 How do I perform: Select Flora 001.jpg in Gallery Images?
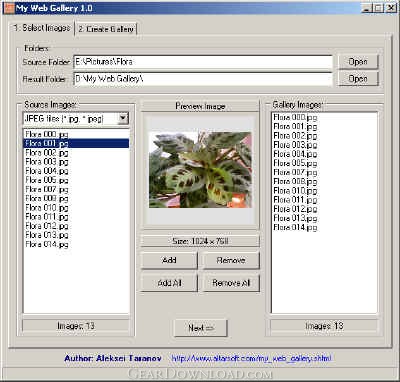tap(324, 126)
